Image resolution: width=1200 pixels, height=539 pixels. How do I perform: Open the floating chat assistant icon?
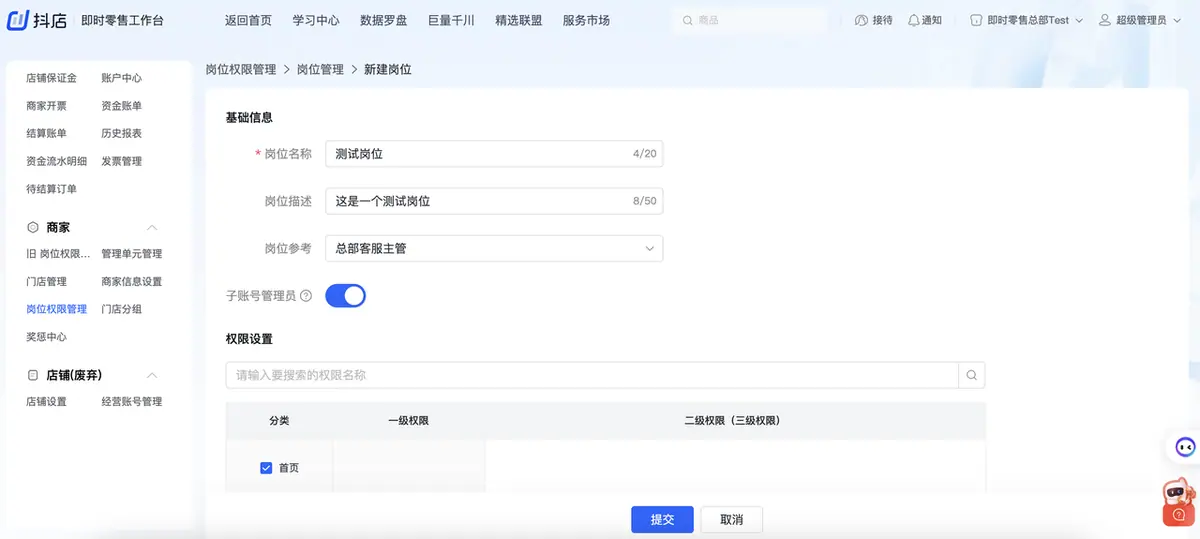[x=1184, y=447]
